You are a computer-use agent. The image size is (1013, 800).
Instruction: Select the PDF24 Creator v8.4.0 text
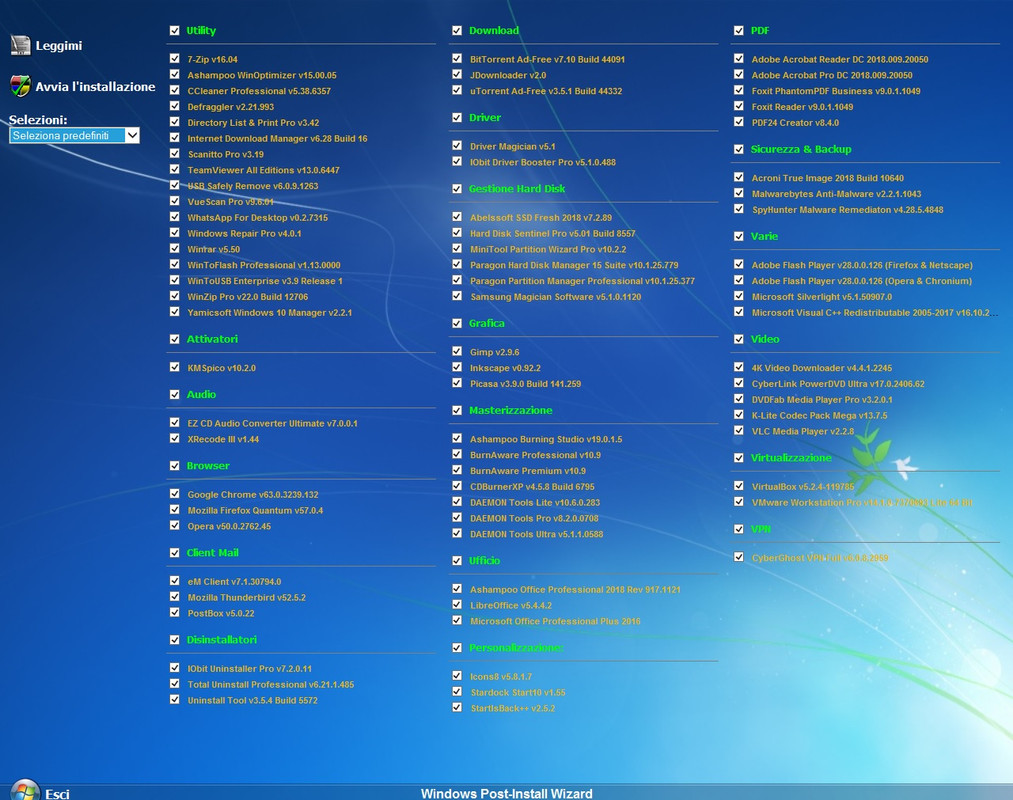click(x=795, y=123)
